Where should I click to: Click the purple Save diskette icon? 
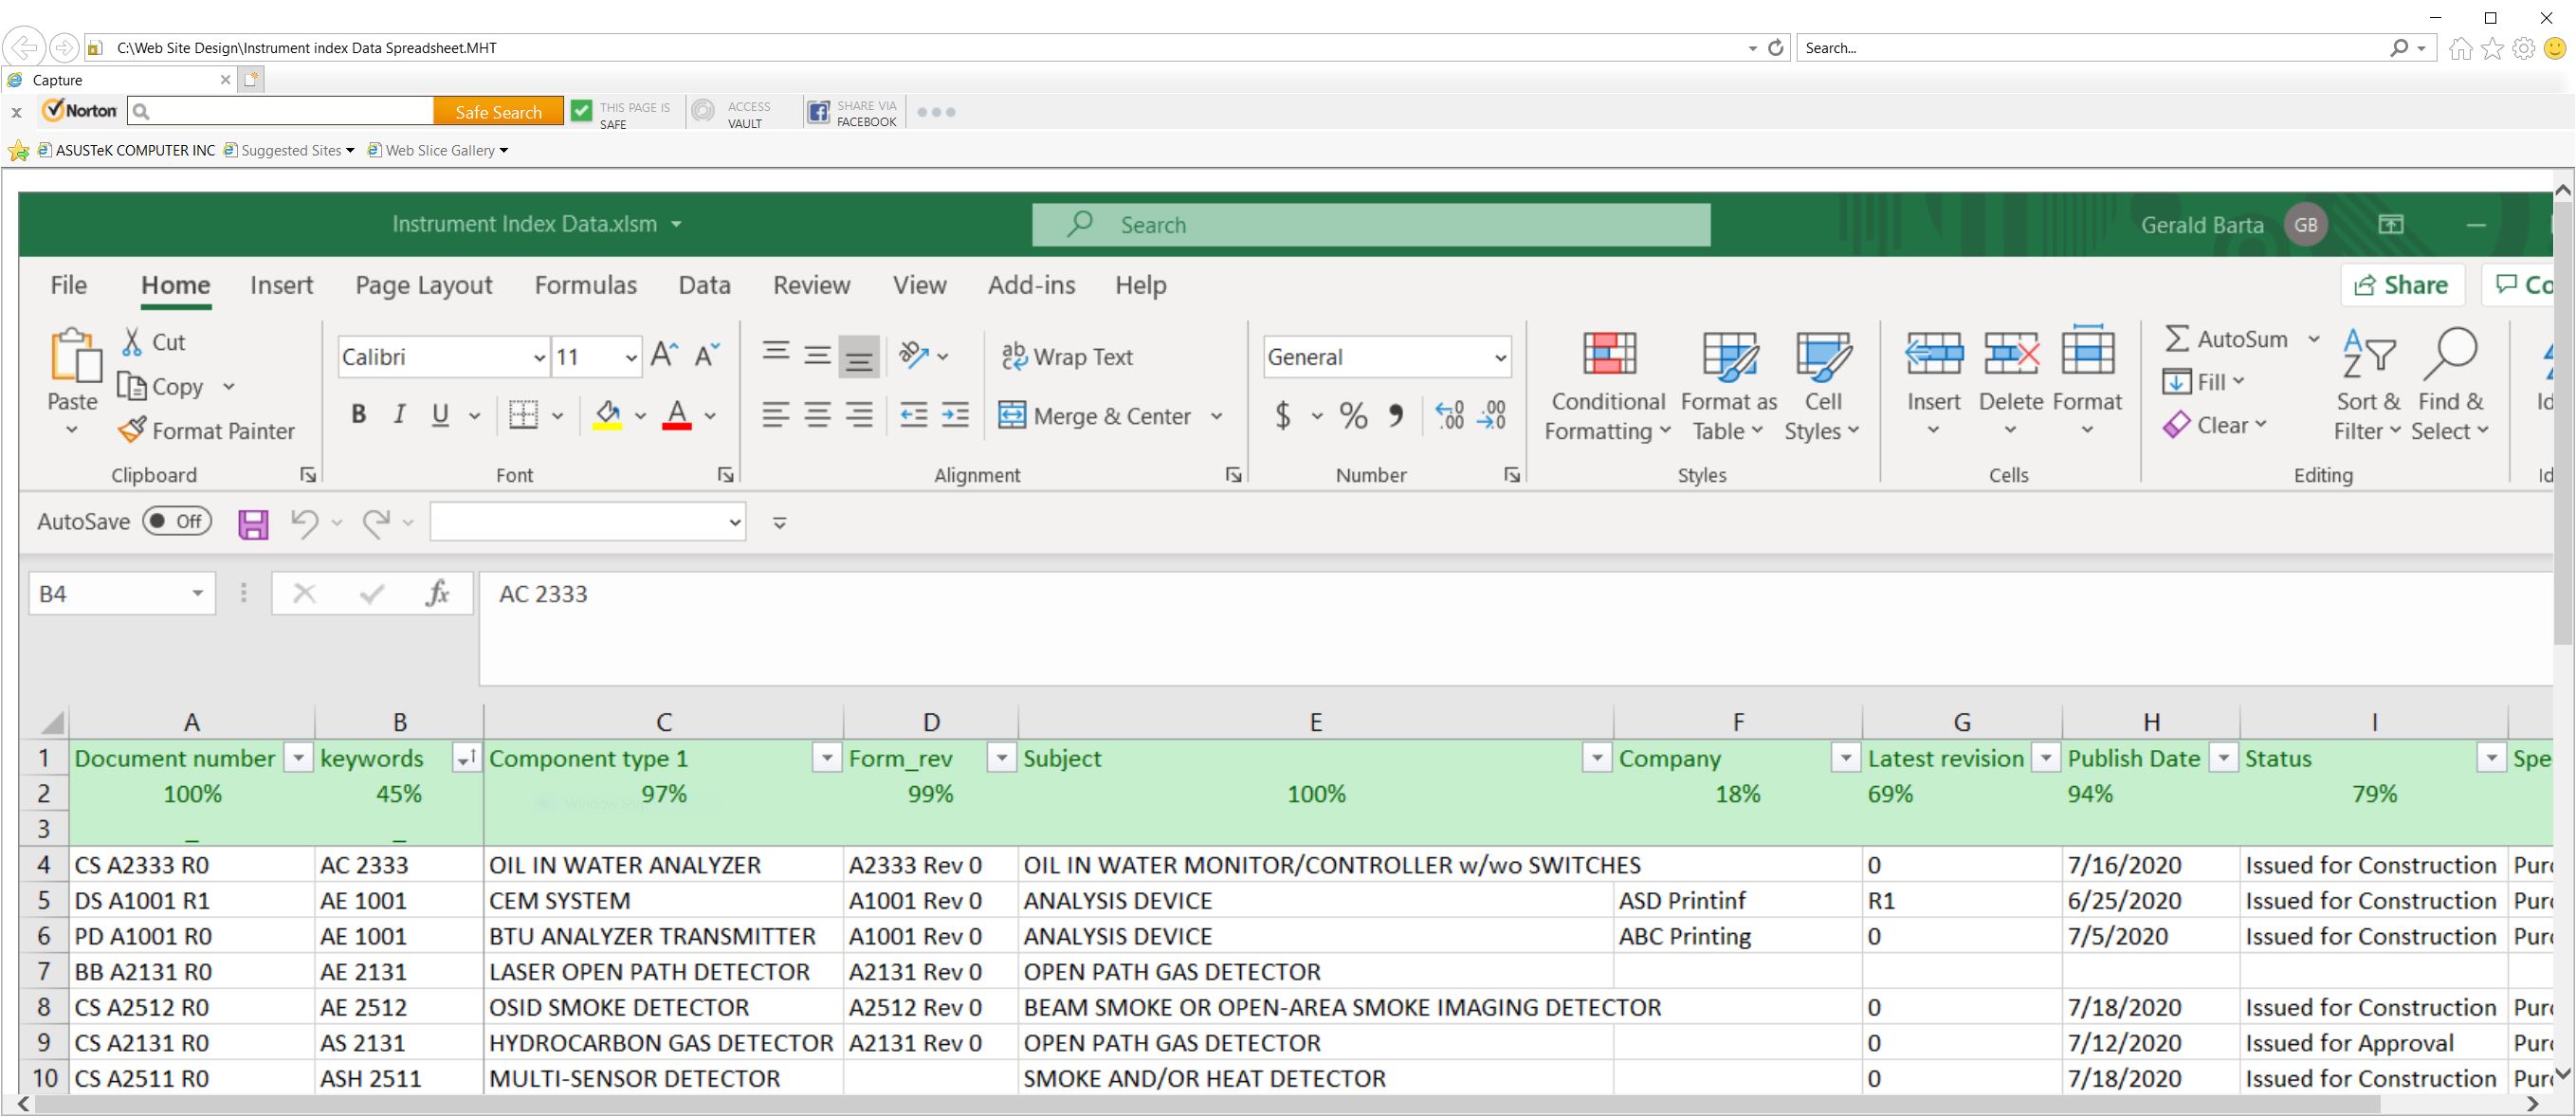coord(253,523)
